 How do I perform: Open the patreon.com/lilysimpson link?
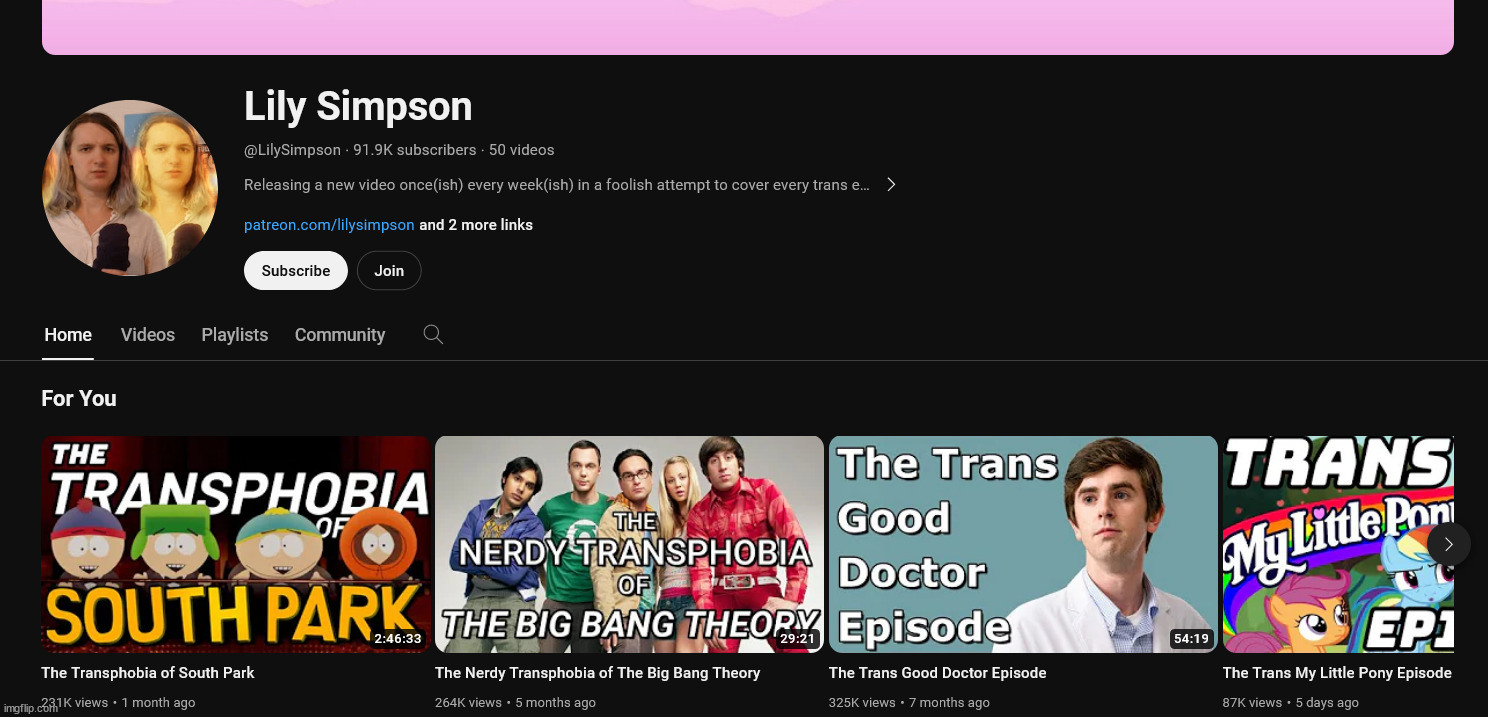tap(329, 225)
